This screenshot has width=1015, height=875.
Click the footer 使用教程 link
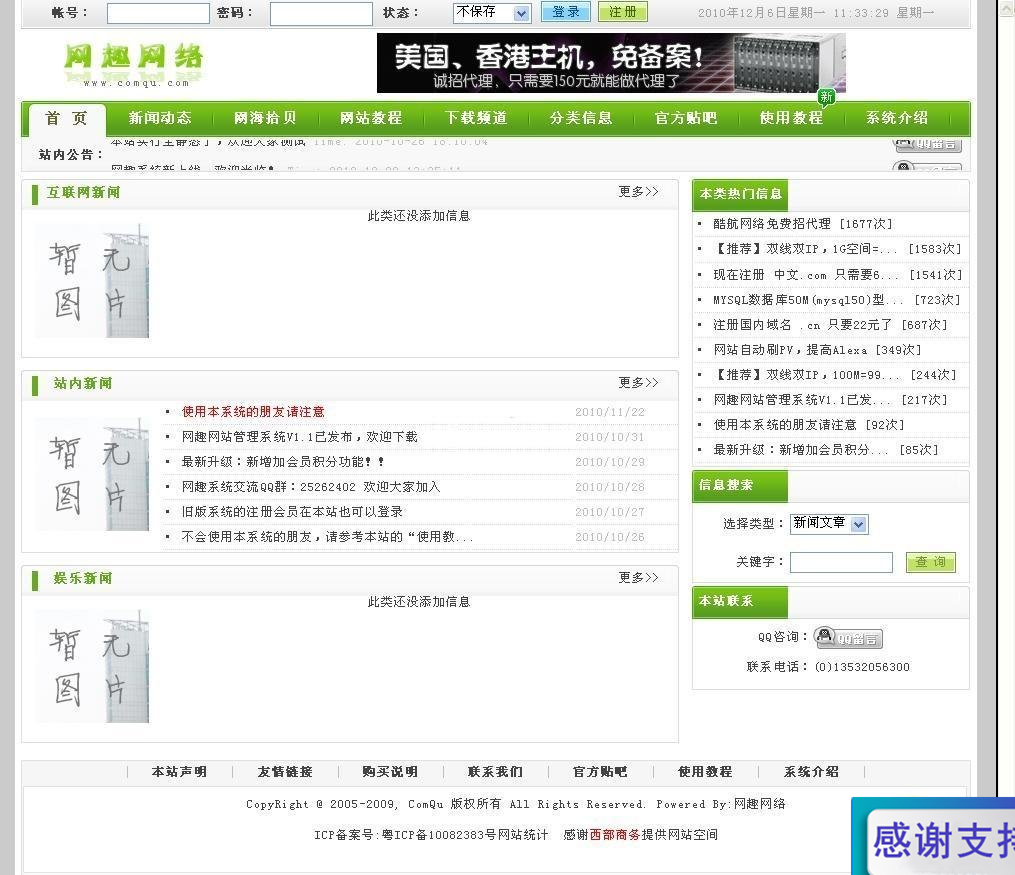(x=705, y=771)
